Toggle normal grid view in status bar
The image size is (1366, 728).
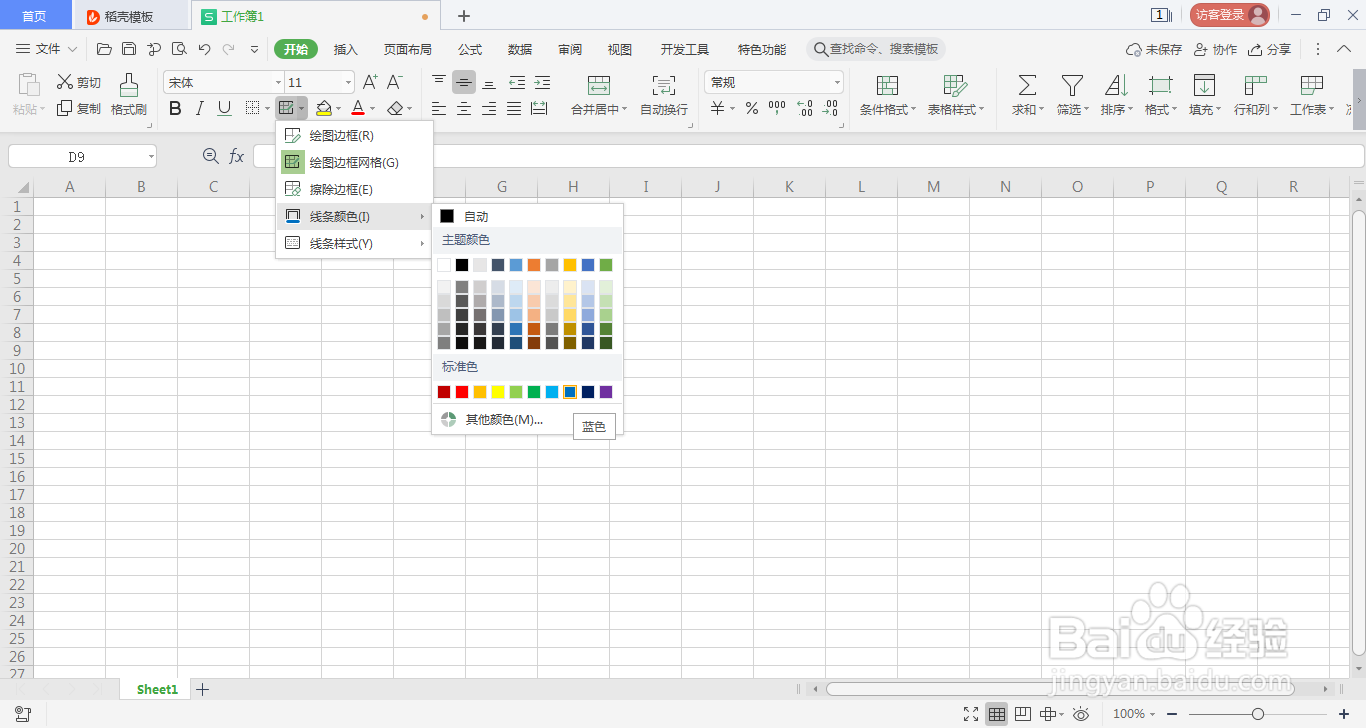[x=996, y=714]
